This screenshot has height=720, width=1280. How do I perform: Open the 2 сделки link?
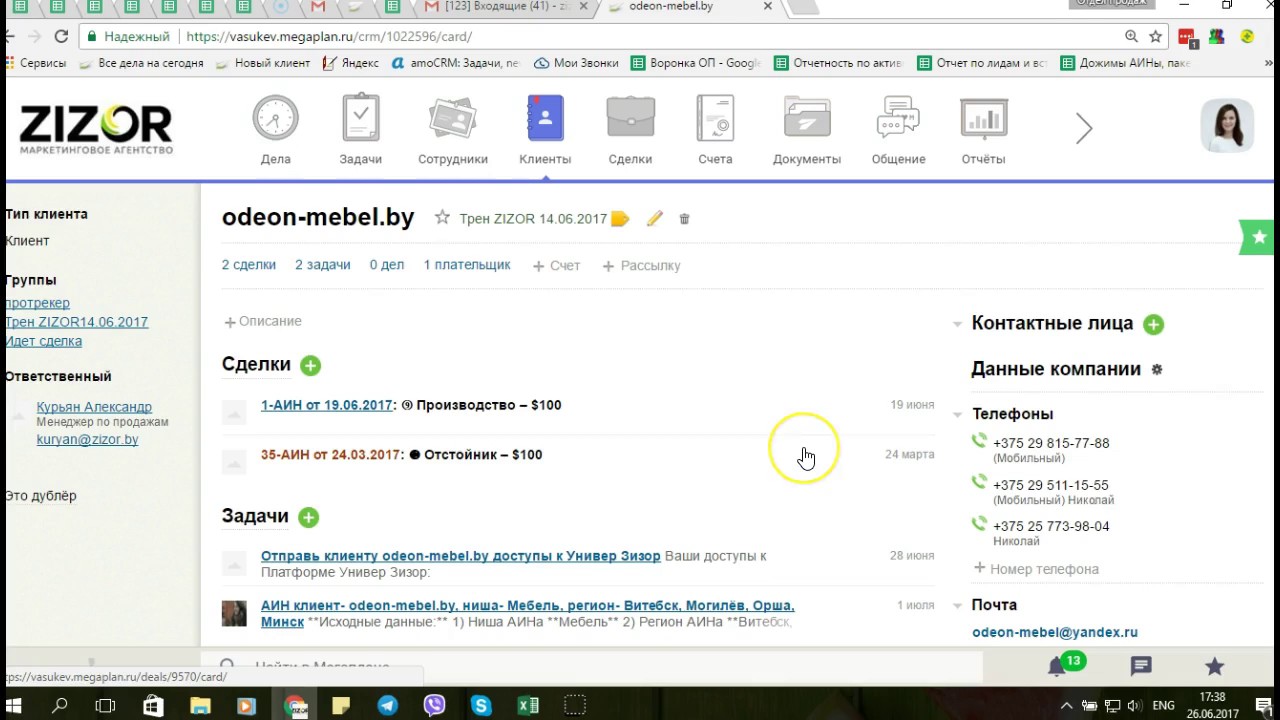pos(249,265)
